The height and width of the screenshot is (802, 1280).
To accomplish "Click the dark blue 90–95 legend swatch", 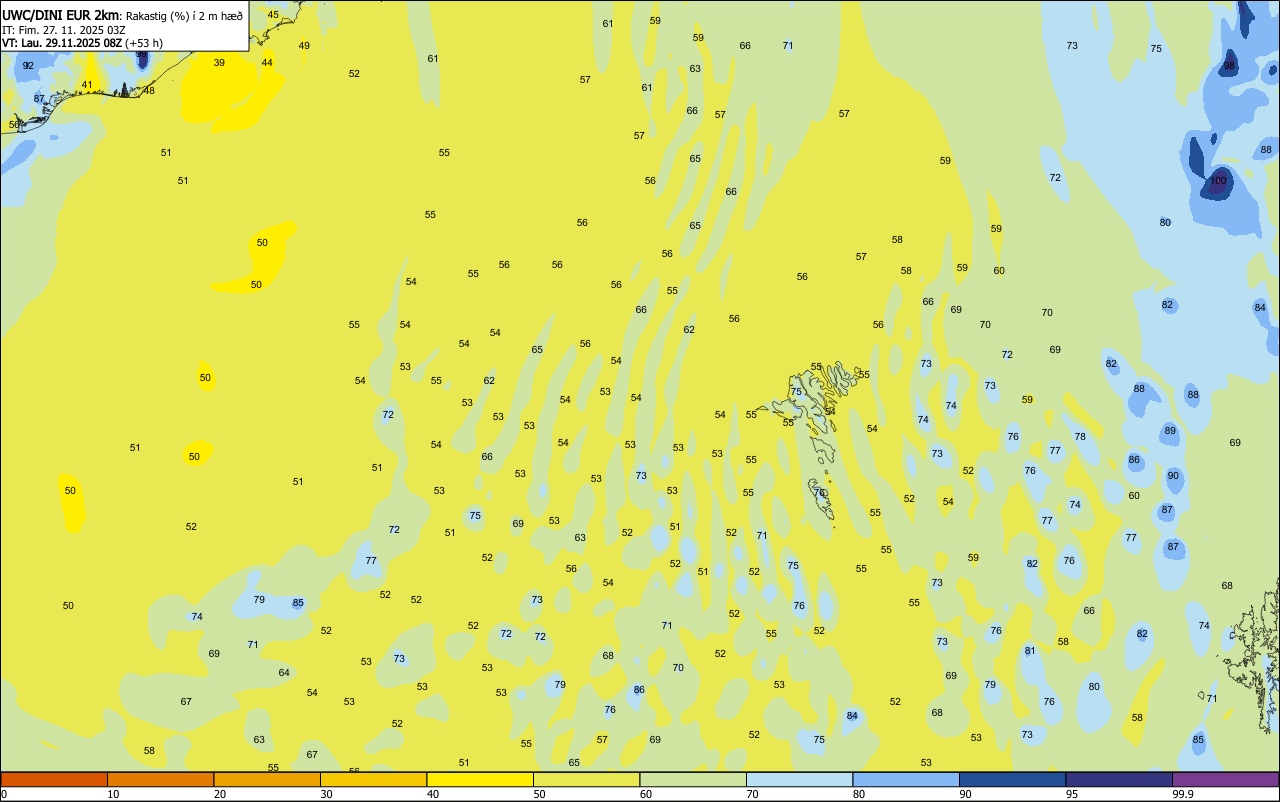I will point(1012,779).
